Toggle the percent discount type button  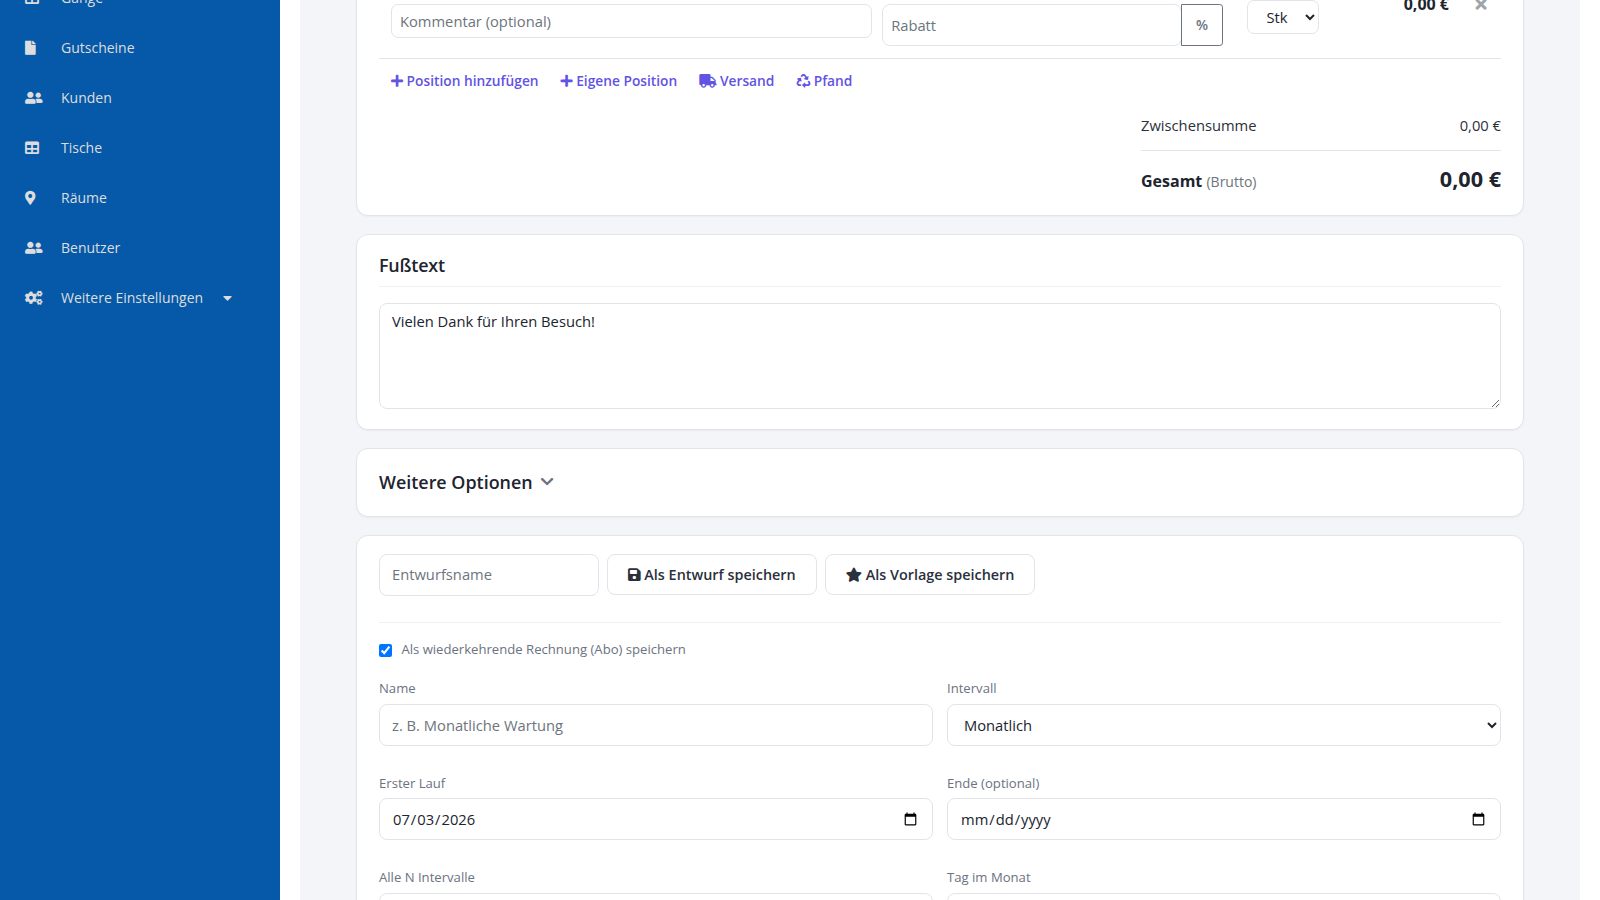coord(1202,25)
